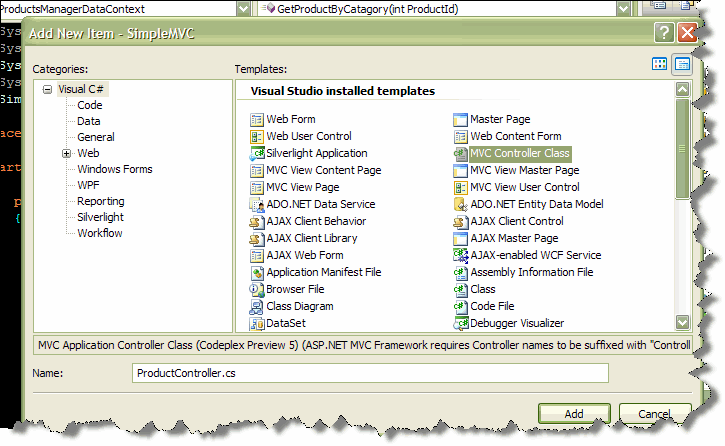This screenshot has width=725, height=446.
Task: Click the Add button
Action: pyautogui.click(x=574, y=414)
